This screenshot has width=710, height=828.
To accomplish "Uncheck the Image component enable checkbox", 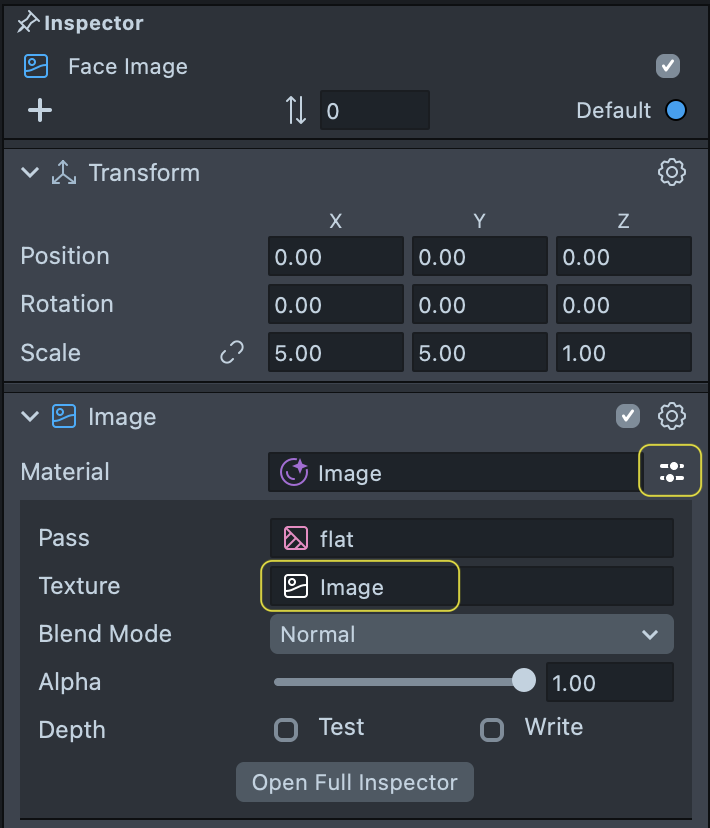I will click(x=628, y=416).
